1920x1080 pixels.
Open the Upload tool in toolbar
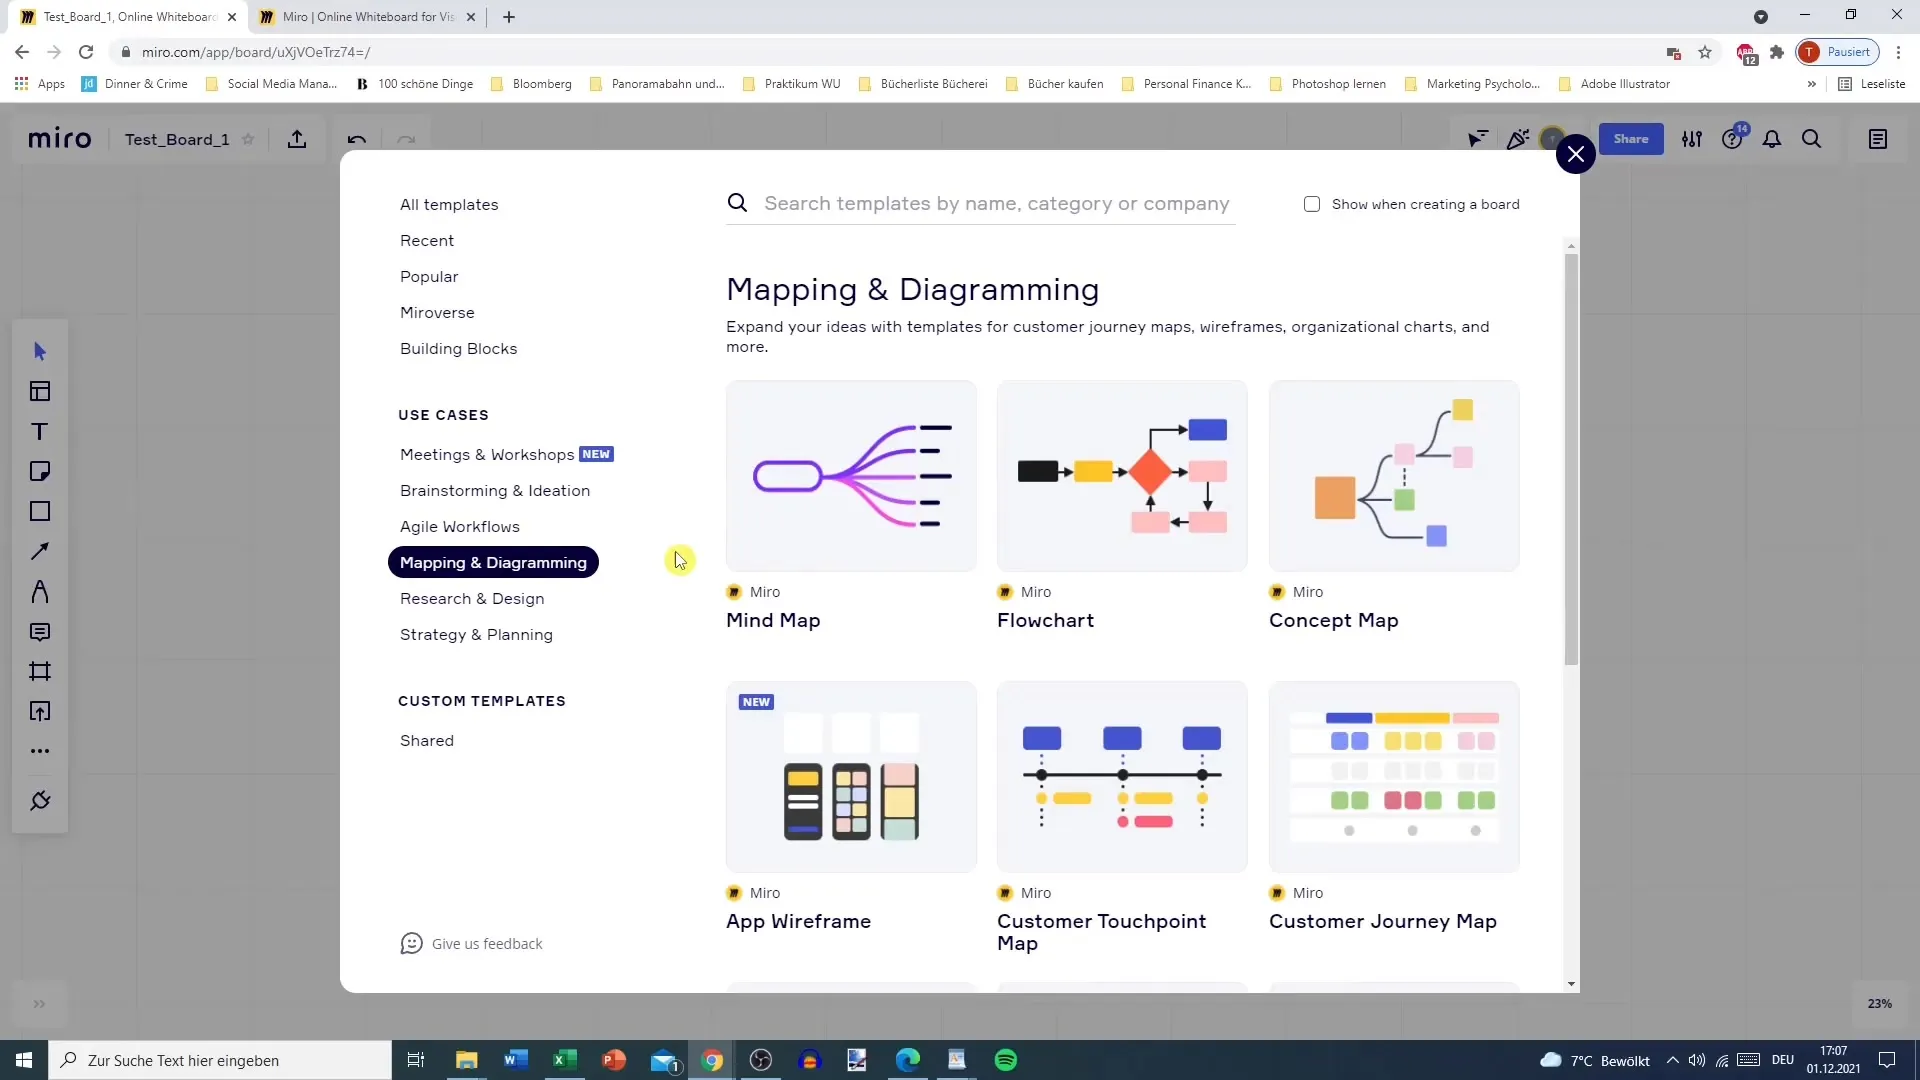click(40, 711)
